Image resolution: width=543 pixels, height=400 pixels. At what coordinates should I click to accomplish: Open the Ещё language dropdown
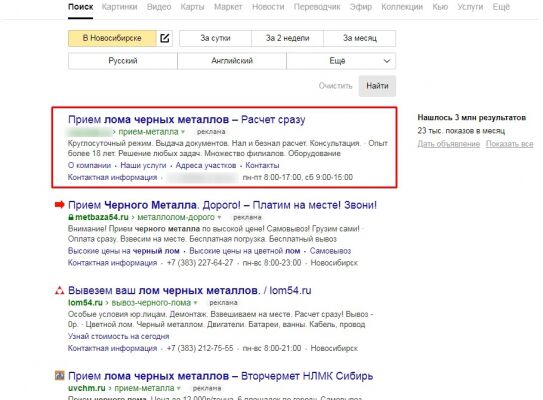pos(341,61)
